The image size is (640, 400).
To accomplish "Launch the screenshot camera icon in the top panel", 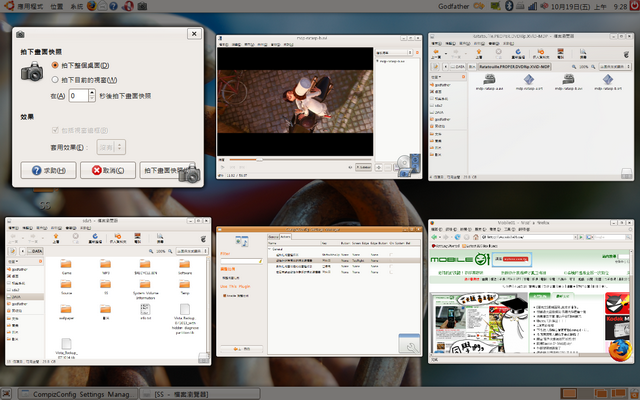I will pos(142,6).
